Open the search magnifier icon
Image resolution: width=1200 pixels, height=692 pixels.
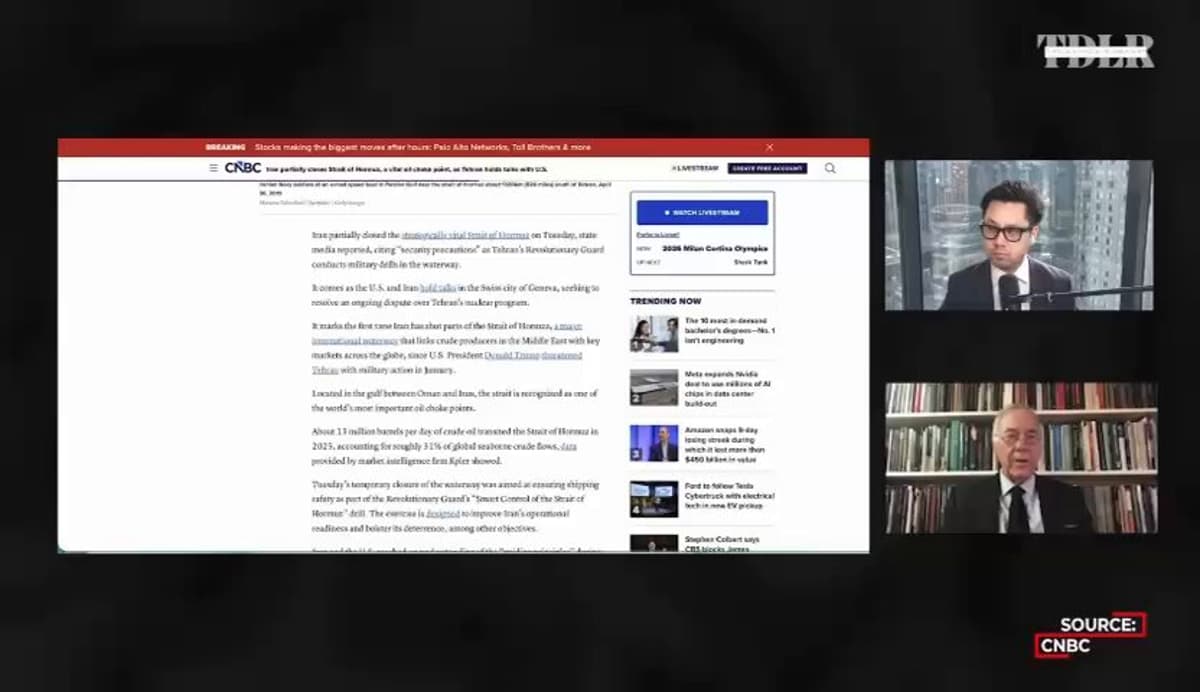point(830,168)
